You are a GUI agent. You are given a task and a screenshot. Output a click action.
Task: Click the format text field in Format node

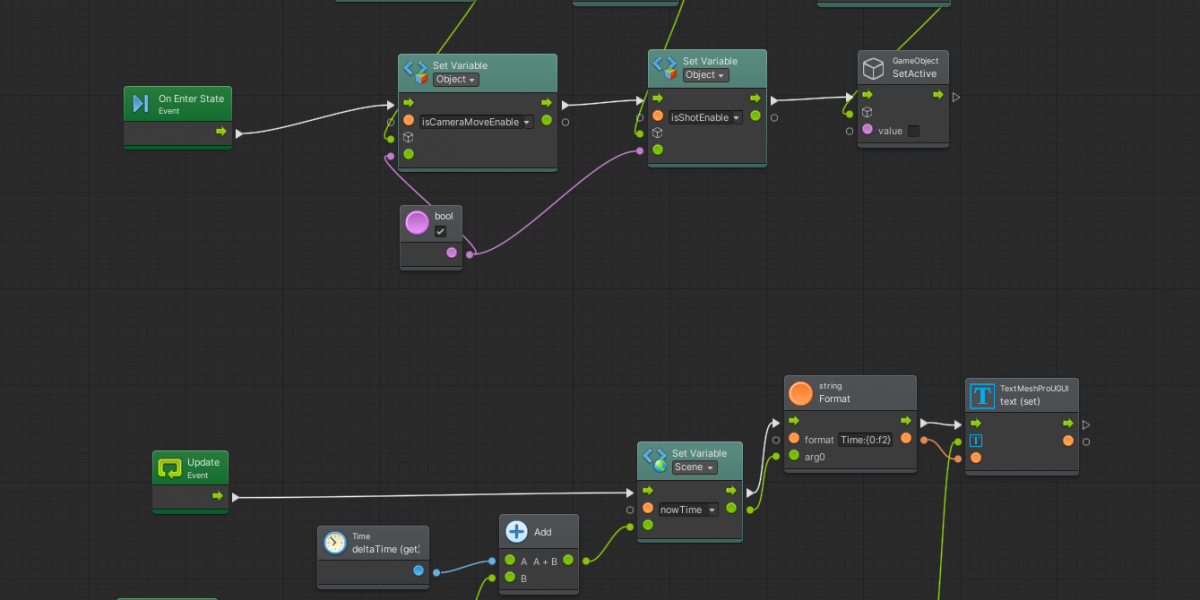868,440
